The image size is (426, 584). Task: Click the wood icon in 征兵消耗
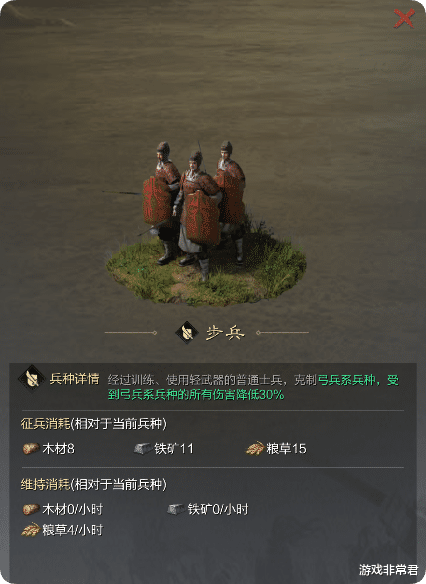tap(31, 448)
